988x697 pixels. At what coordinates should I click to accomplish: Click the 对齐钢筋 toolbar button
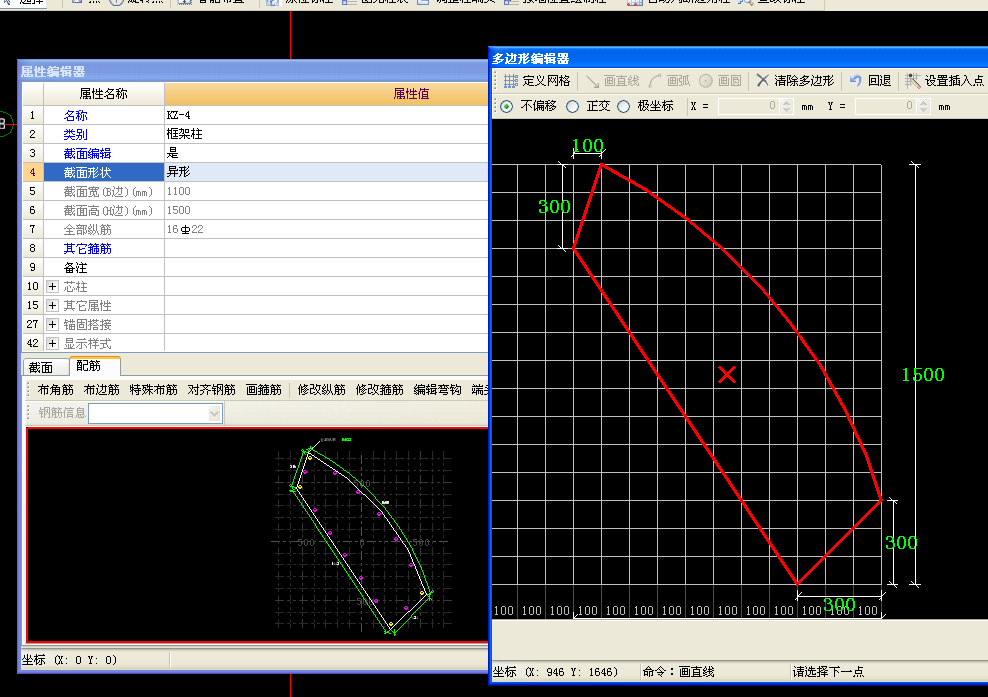[x=211, y=390]
